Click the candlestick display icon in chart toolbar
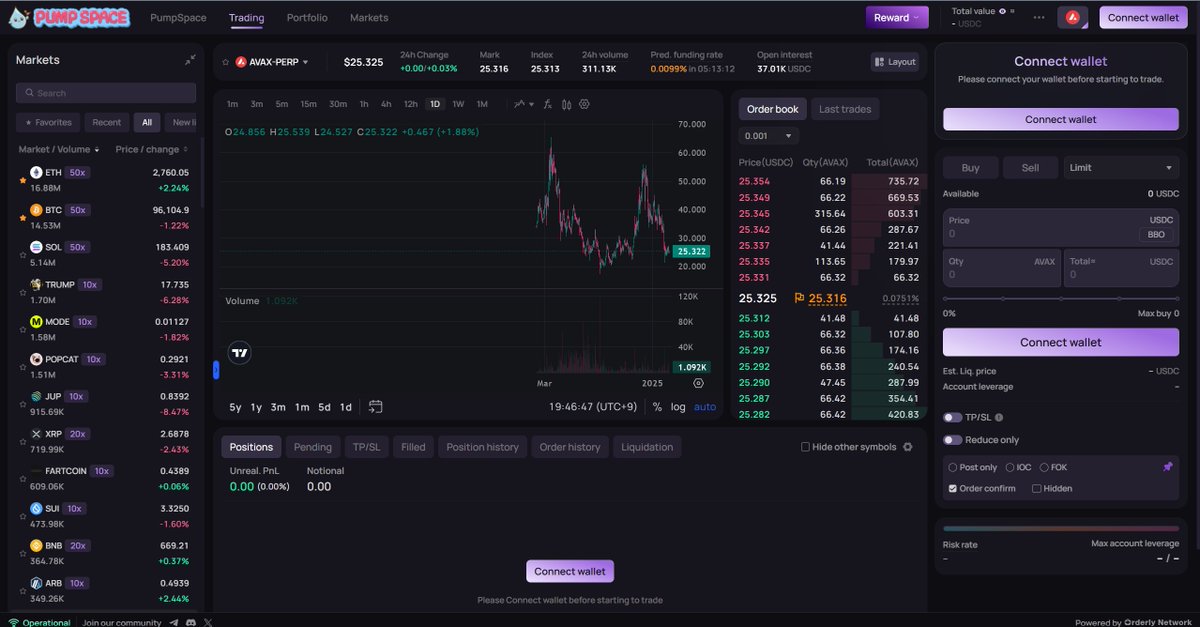 pyautogui.click(x=566, y=104)
